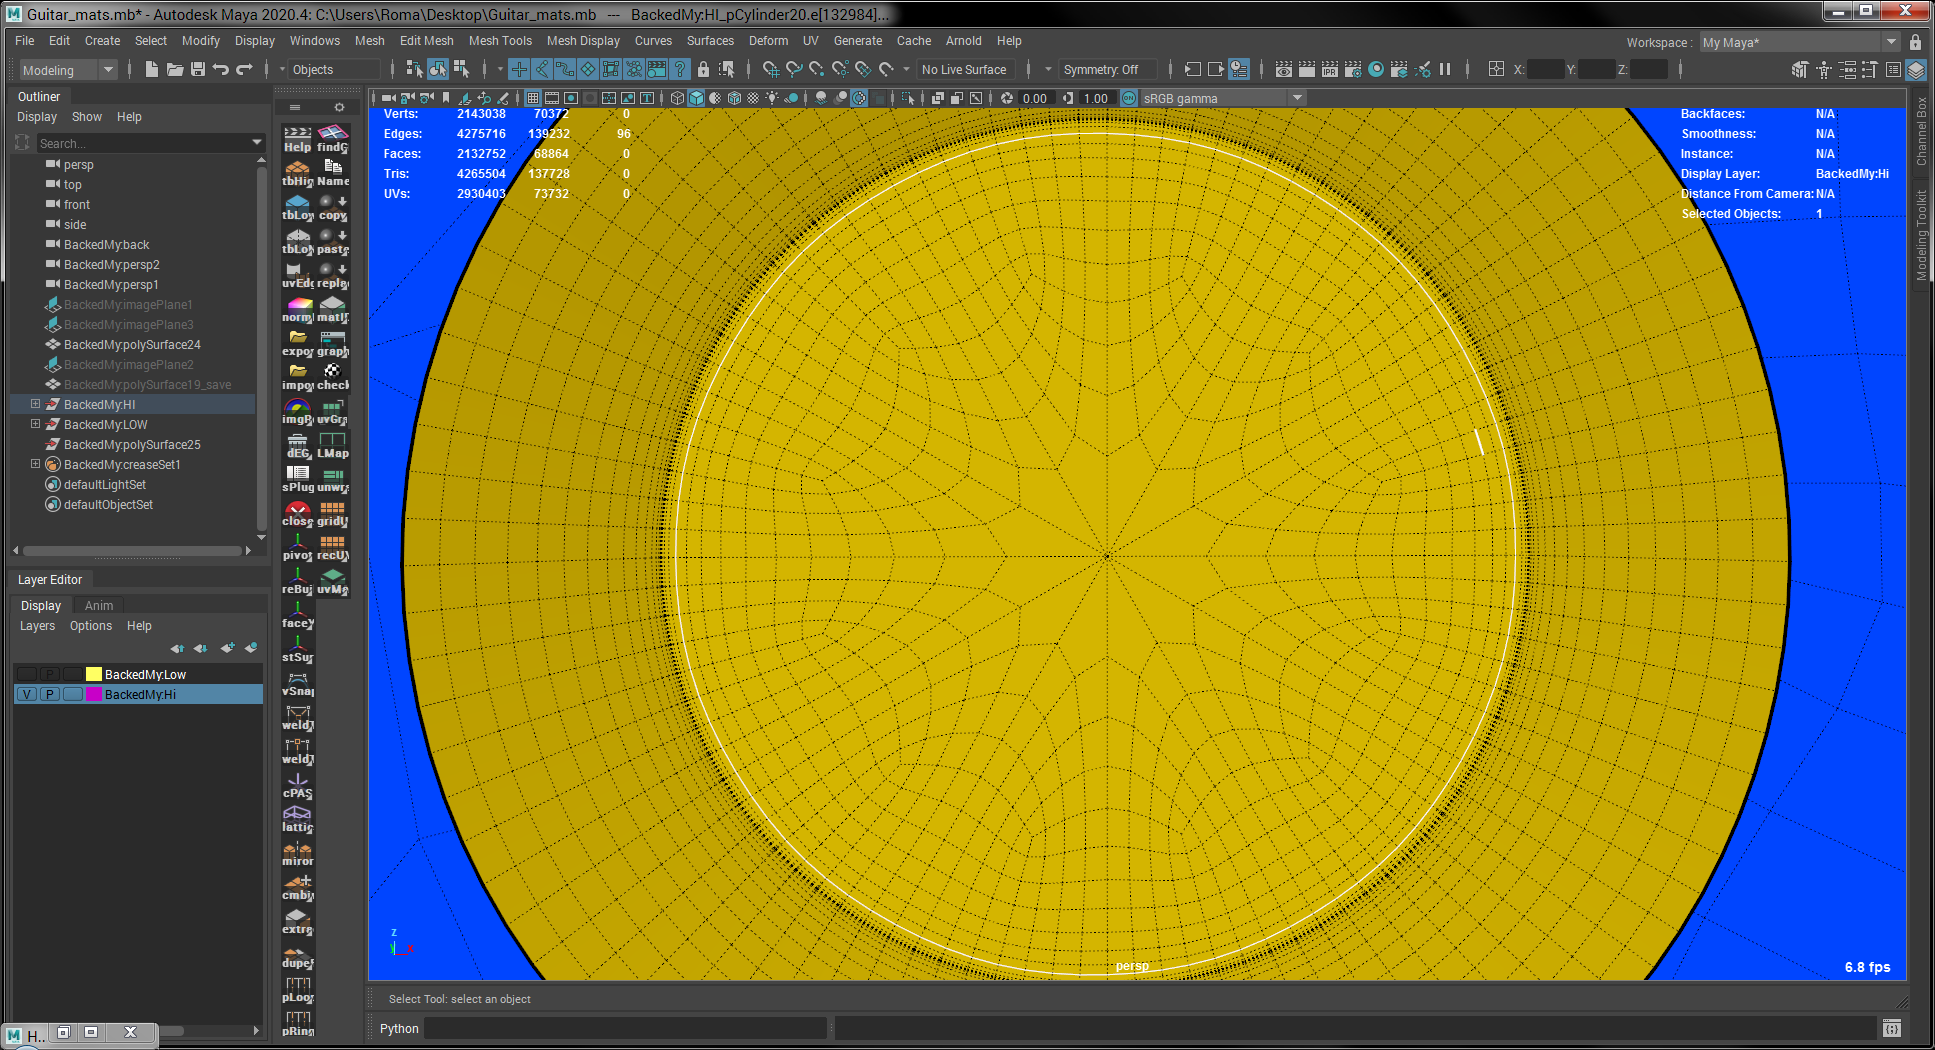
Task: Expand the BackedMy:HI outliner node
Action: [35, 404]
